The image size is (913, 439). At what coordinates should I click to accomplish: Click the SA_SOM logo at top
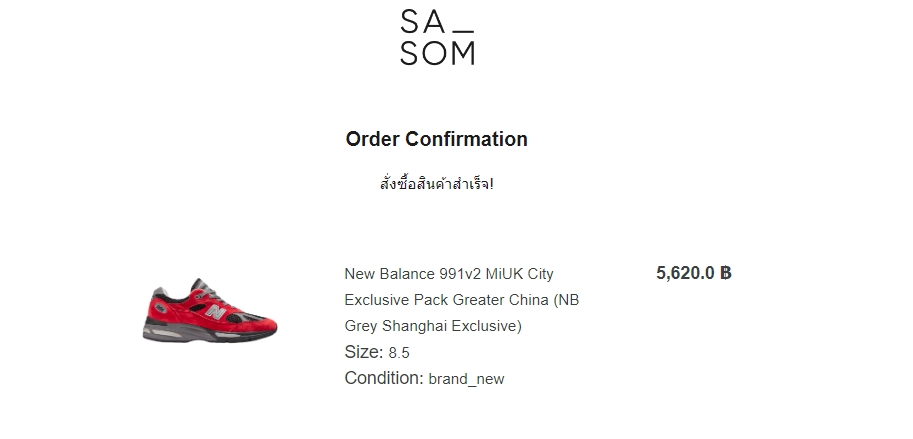[437, 37]
